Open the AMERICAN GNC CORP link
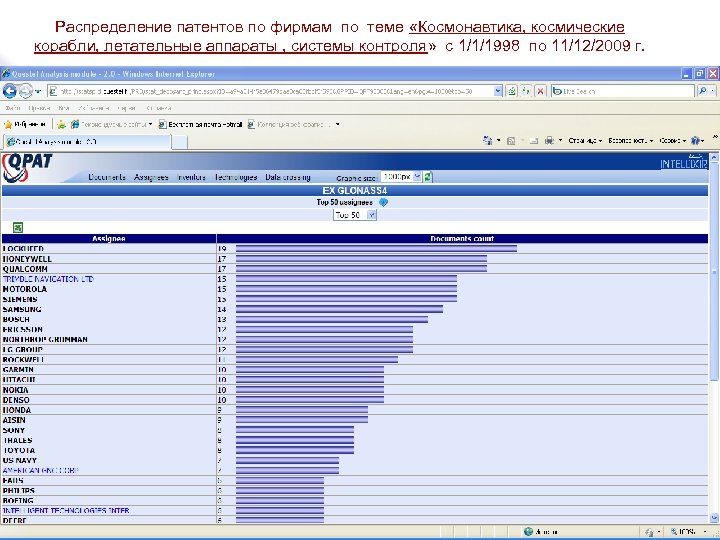 click(40, 471)
